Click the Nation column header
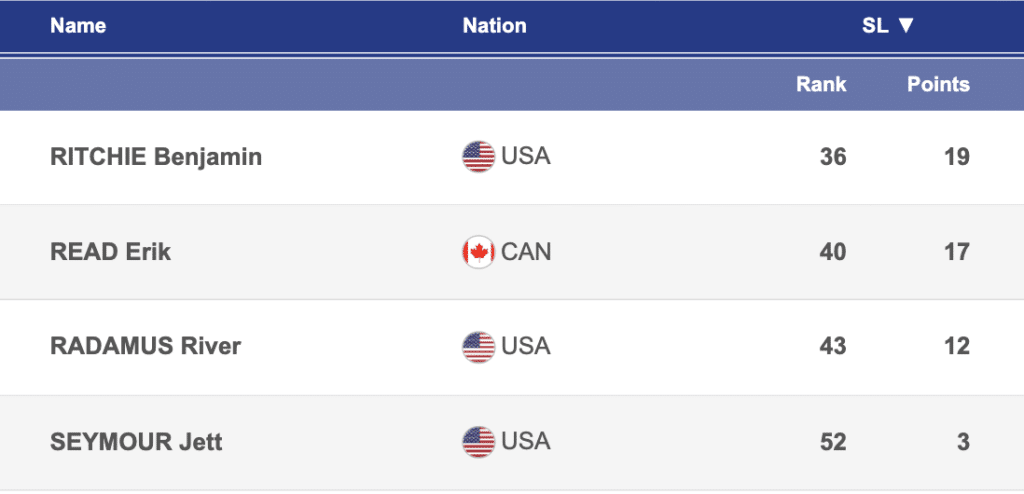 point(494,26)
